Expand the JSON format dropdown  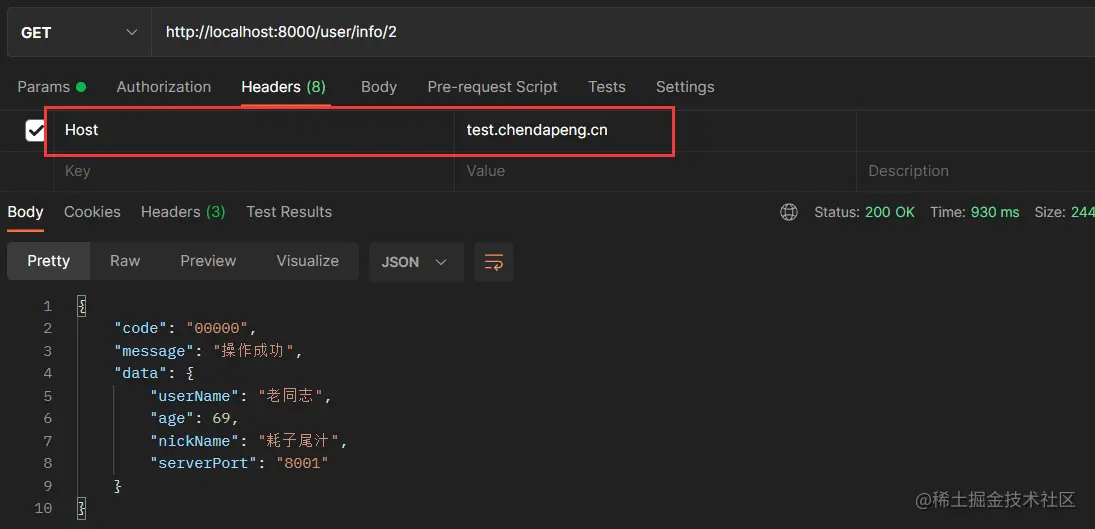click(414, 261)
